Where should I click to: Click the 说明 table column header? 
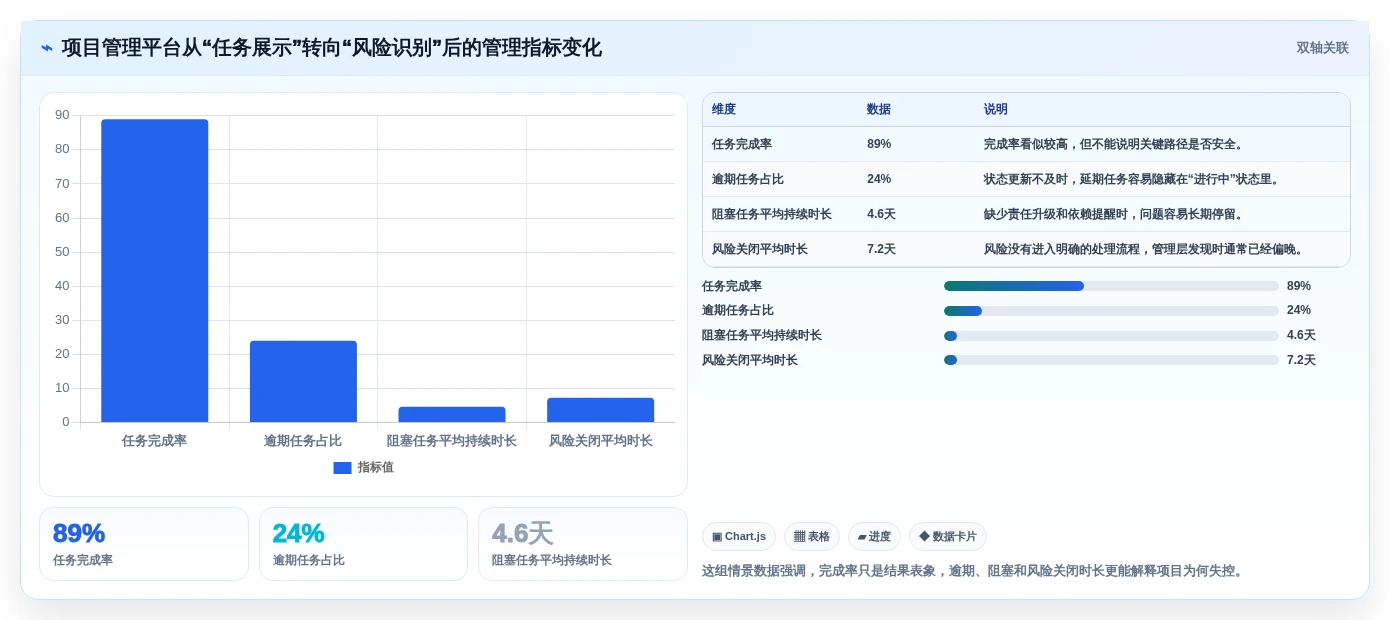click(996, 109)
